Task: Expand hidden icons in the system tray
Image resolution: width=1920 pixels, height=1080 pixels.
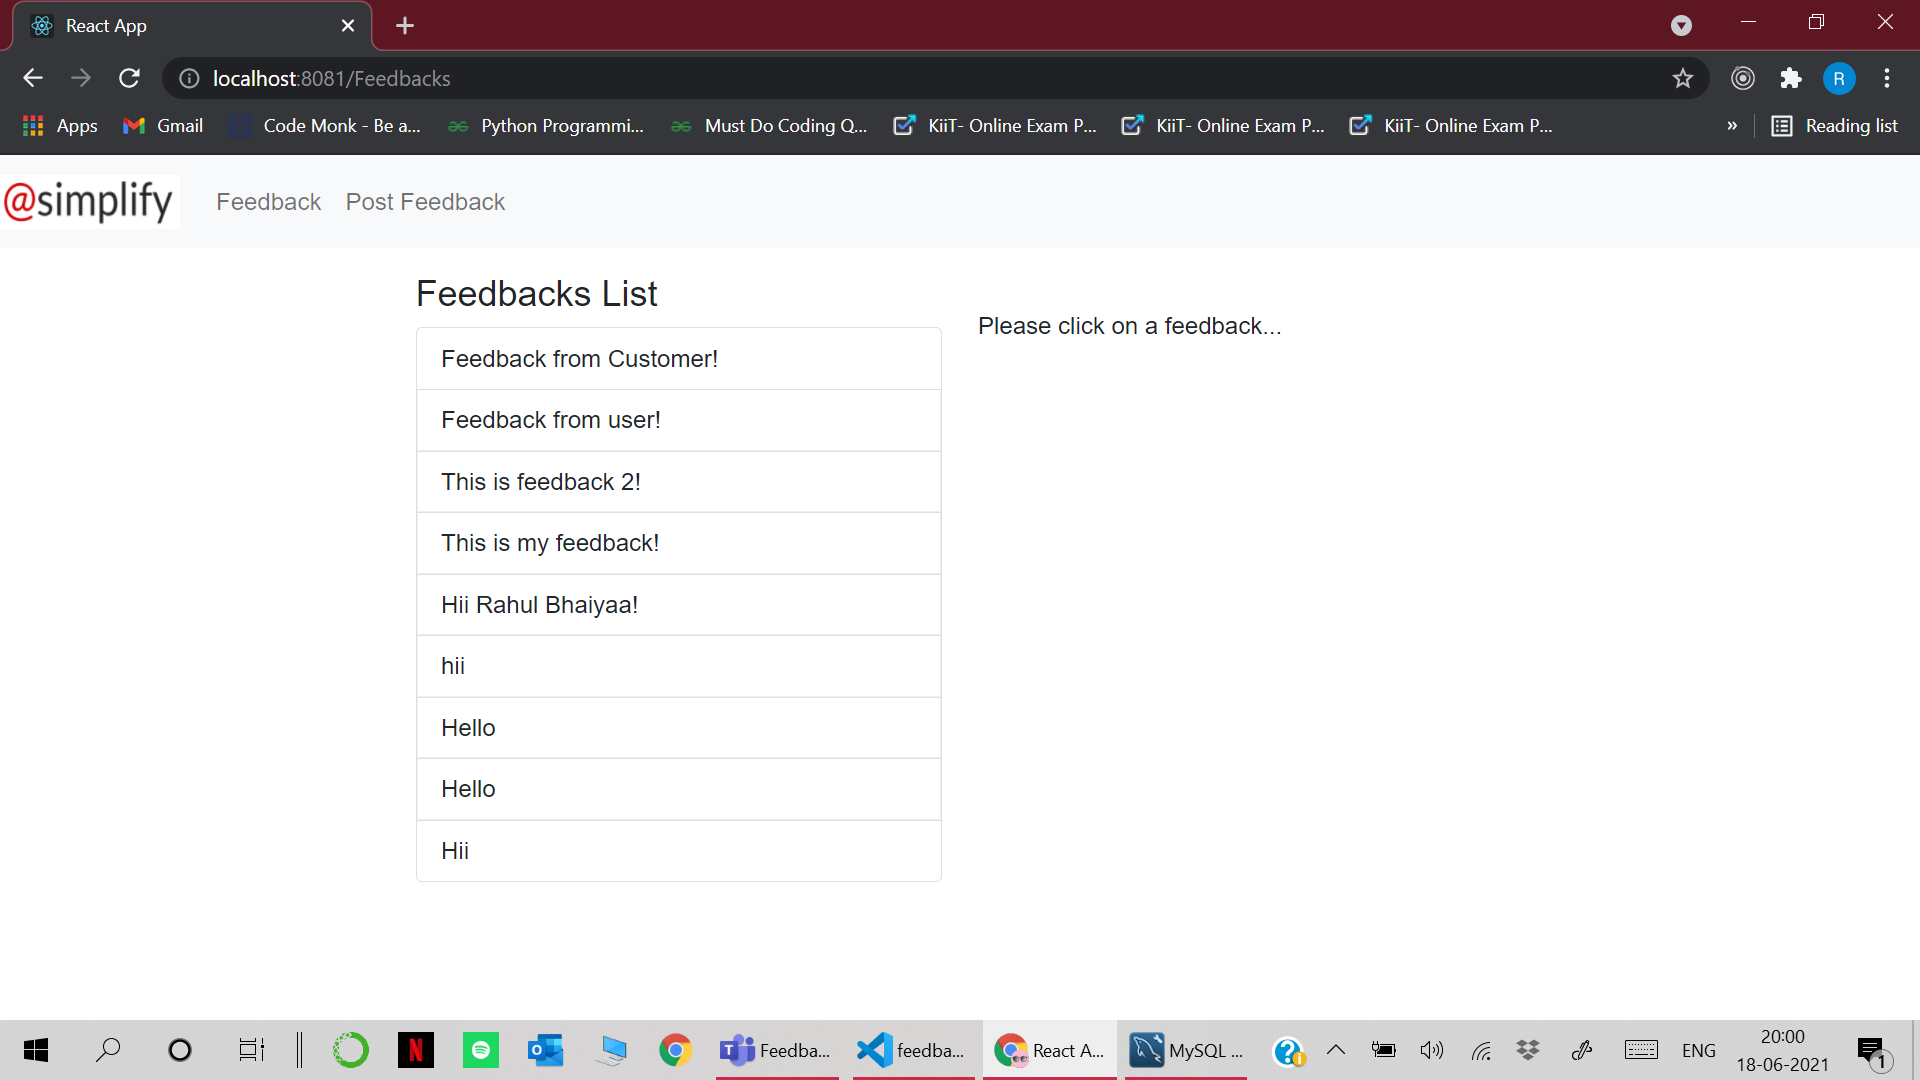Action: [1336, 1050]
